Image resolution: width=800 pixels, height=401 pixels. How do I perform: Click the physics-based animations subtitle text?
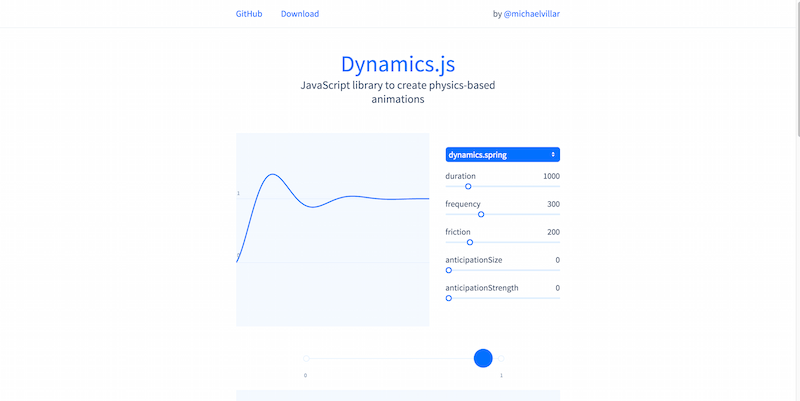pos(398,92)
